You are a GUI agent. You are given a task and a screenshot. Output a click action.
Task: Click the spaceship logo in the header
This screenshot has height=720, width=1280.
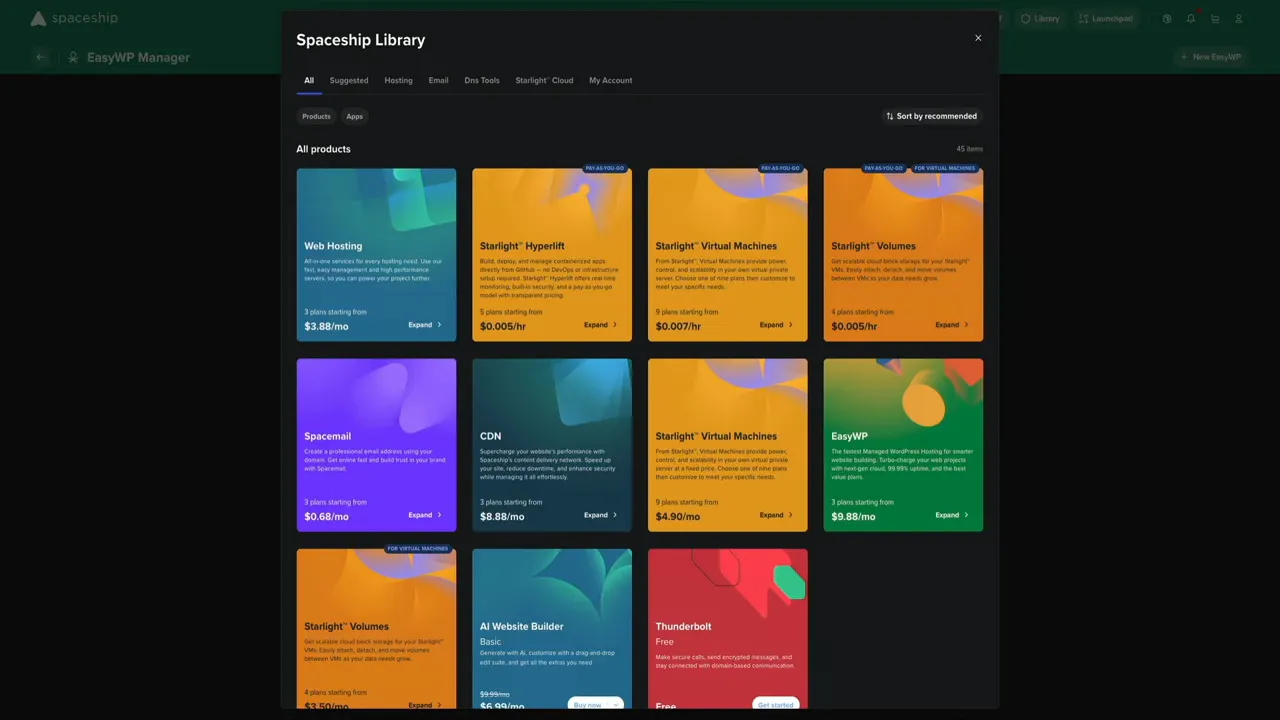(73, 18)
